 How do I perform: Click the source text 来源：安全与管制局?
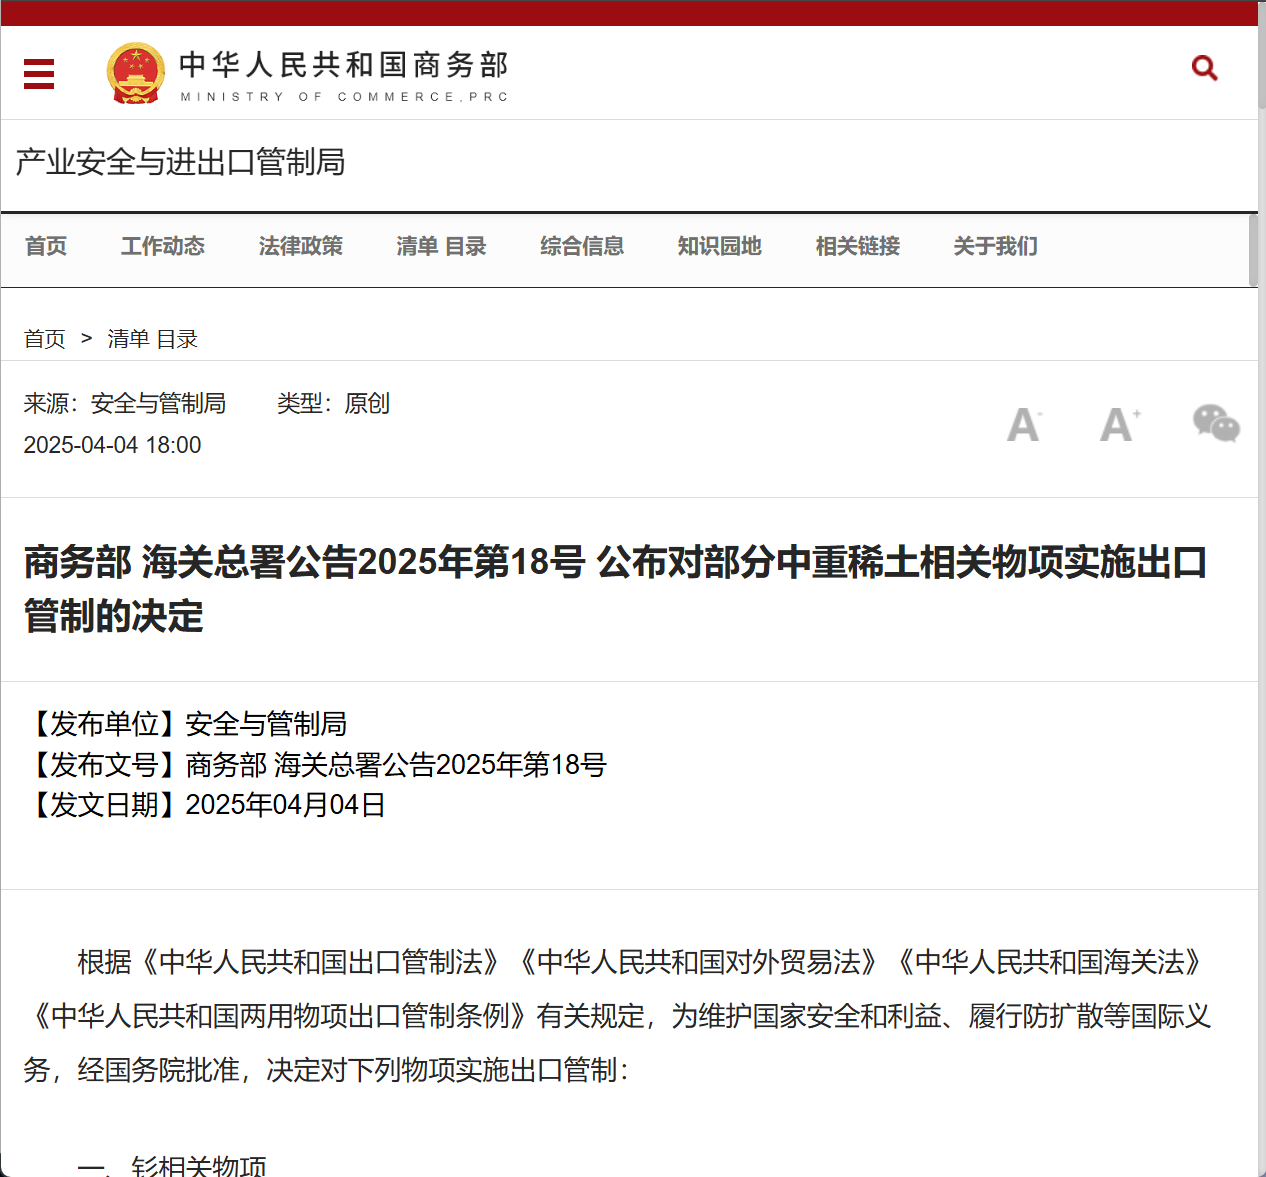tap(125, 403)
